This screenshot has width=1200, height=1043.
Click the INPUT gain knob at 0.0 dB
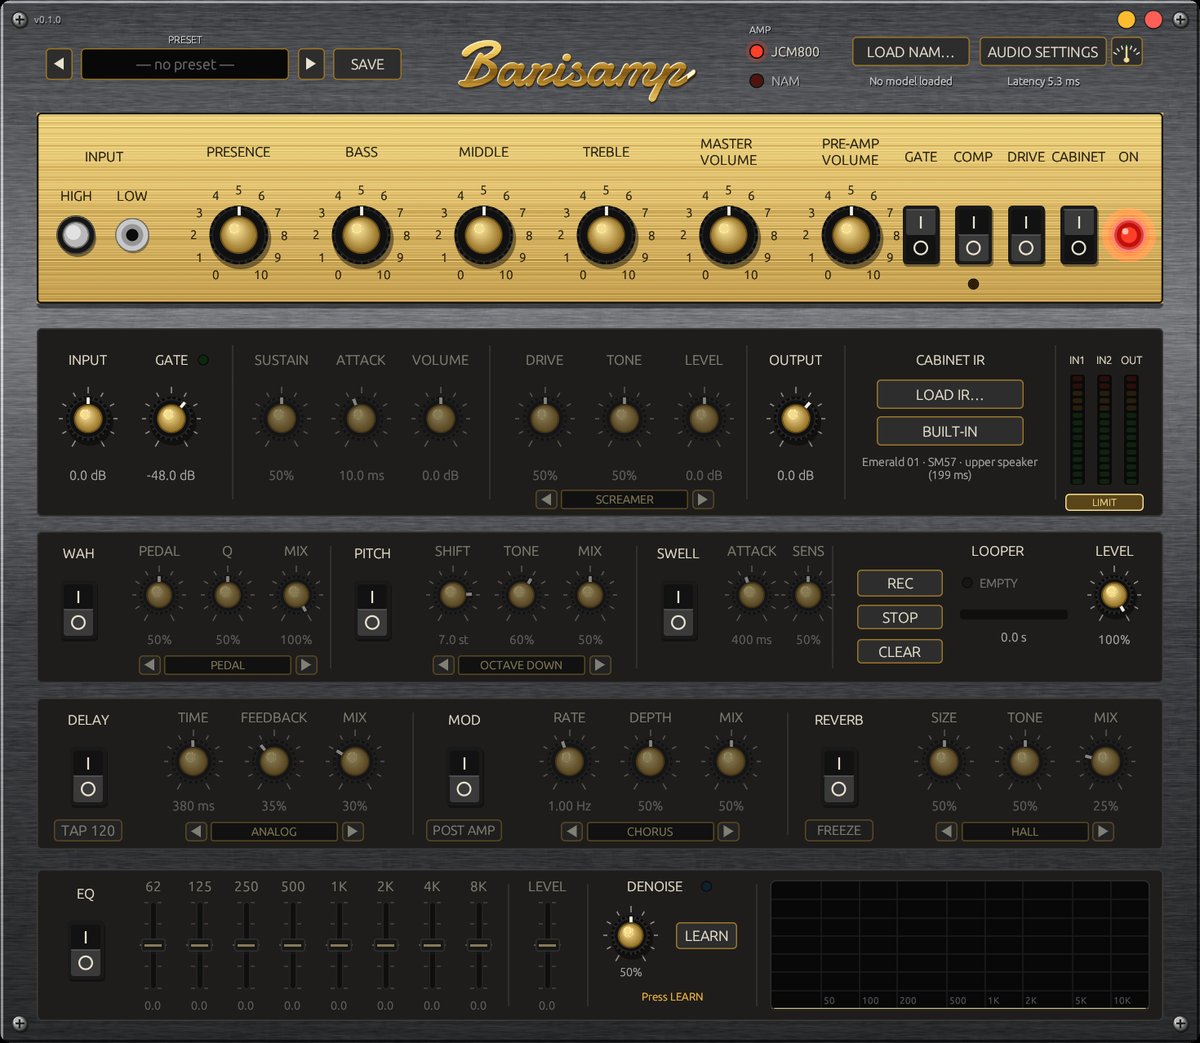click(88, 419)
